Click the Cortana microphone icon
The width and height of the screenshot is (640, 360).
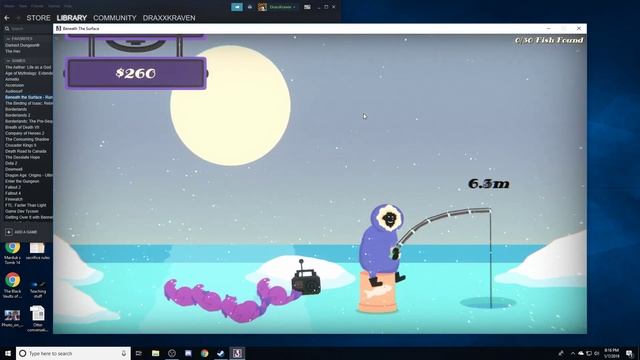124,353
